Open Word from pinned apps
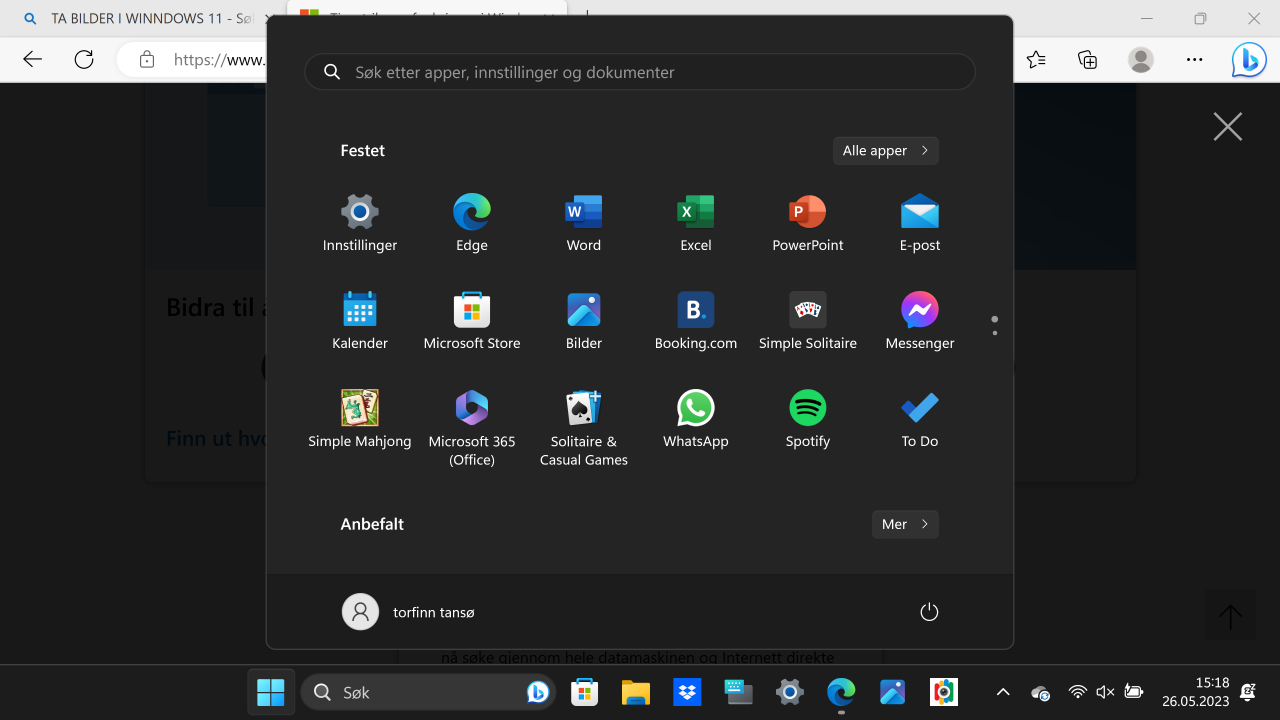 pyautogui.click(x=584, y=223)
